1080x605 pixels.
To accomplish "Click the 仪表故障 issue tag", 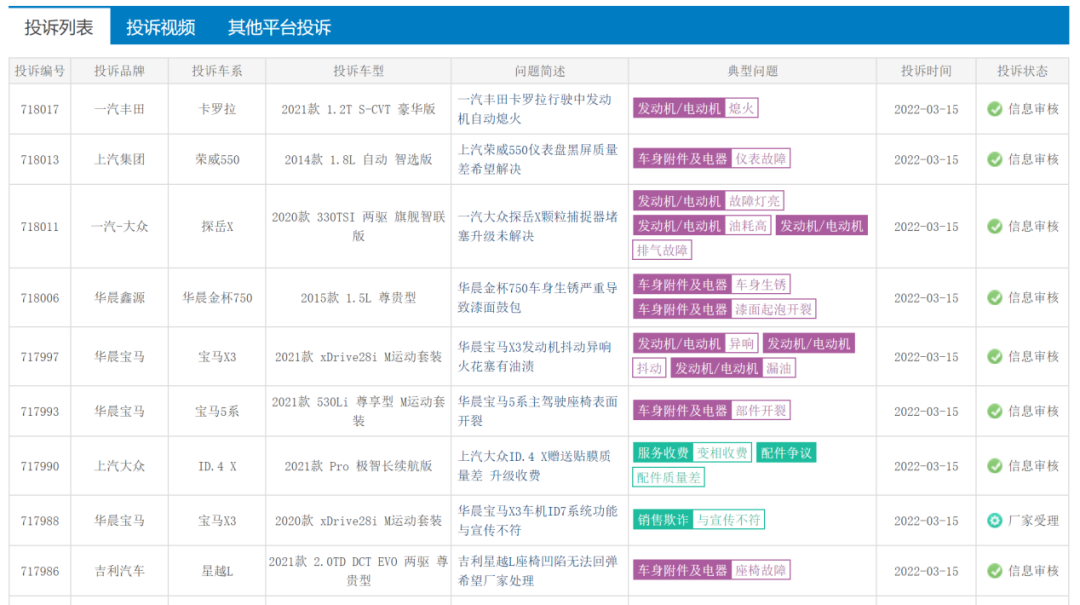I will point(760,158).
